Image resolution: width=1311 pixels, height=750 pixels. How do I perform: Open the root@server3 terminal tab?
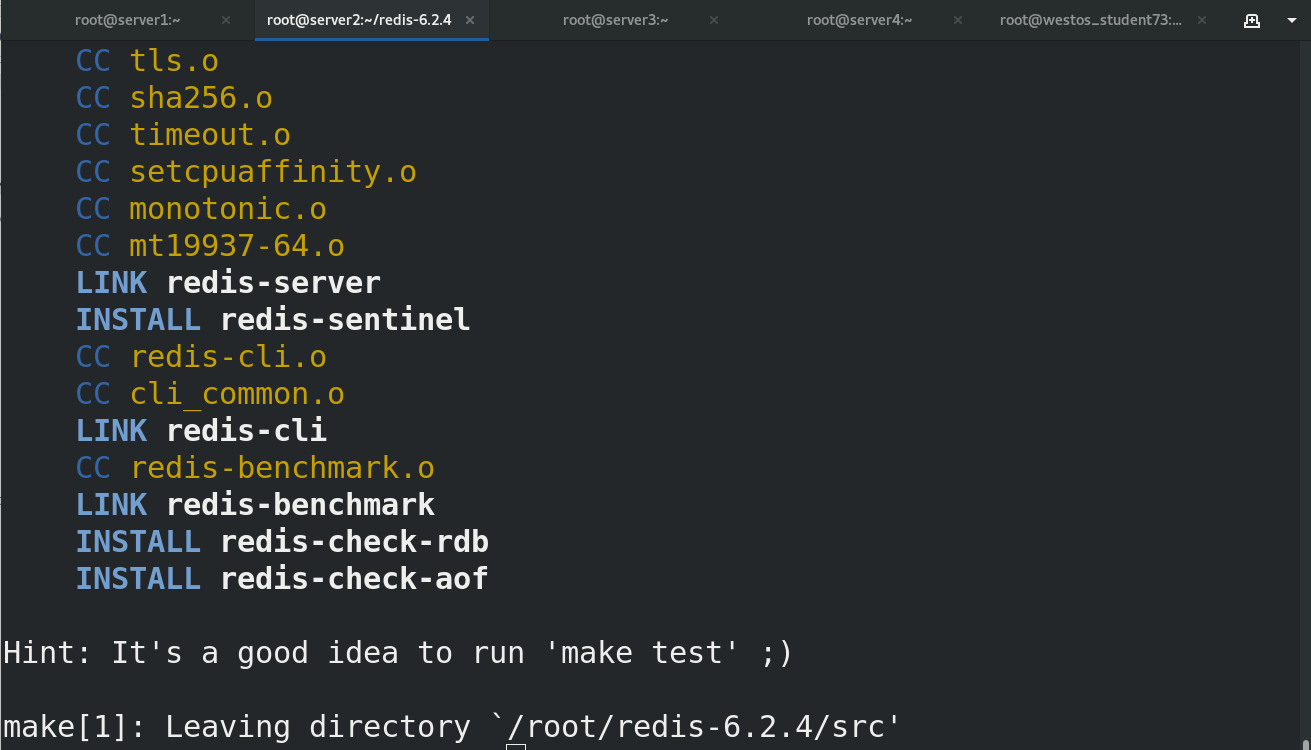[615, 20]
